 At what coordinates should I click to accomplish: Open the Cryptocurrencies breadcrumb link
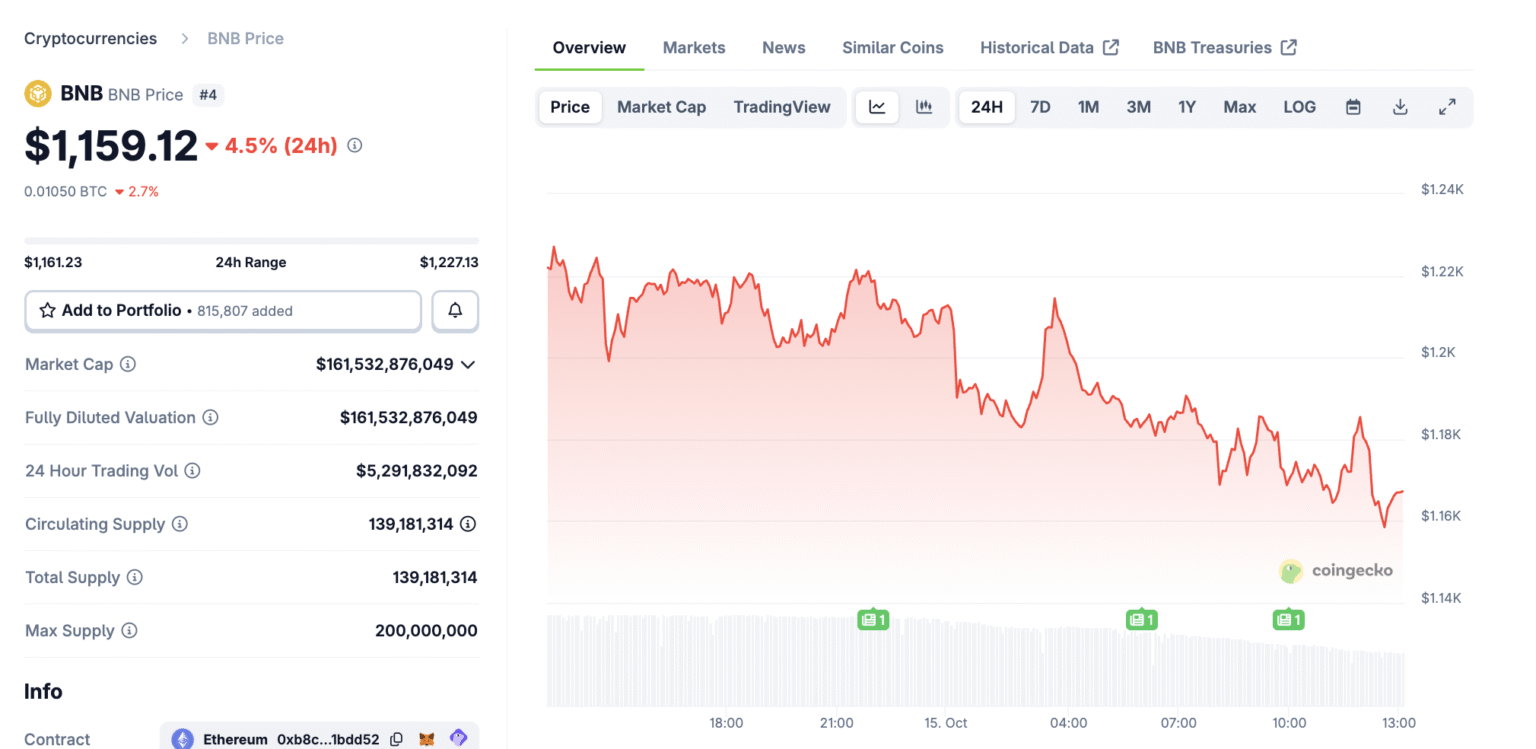90,38
